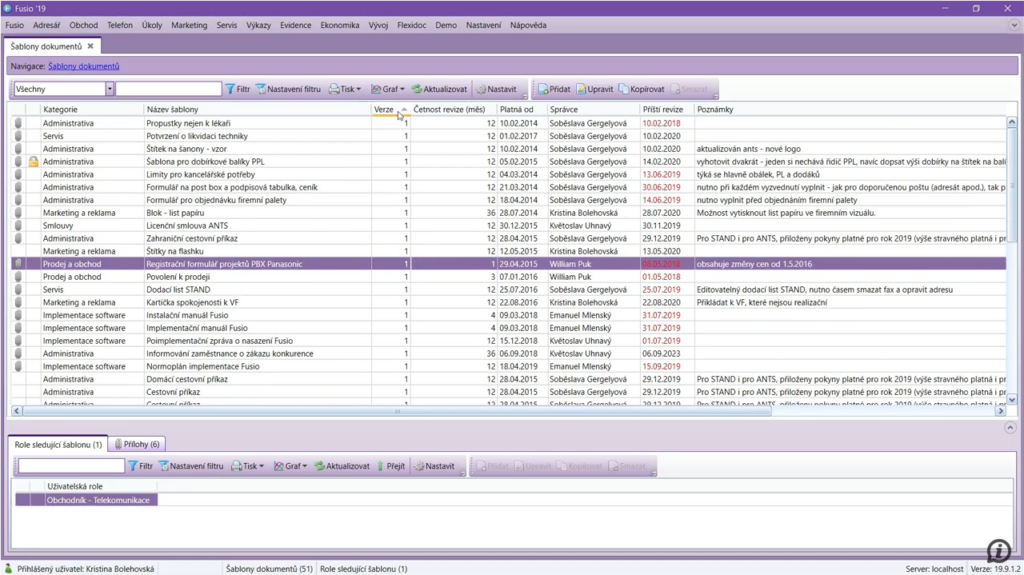Click the info icon in bottom-right corner
The width and height of the screenshot is (1024, 575).
(x=998, y=551)
